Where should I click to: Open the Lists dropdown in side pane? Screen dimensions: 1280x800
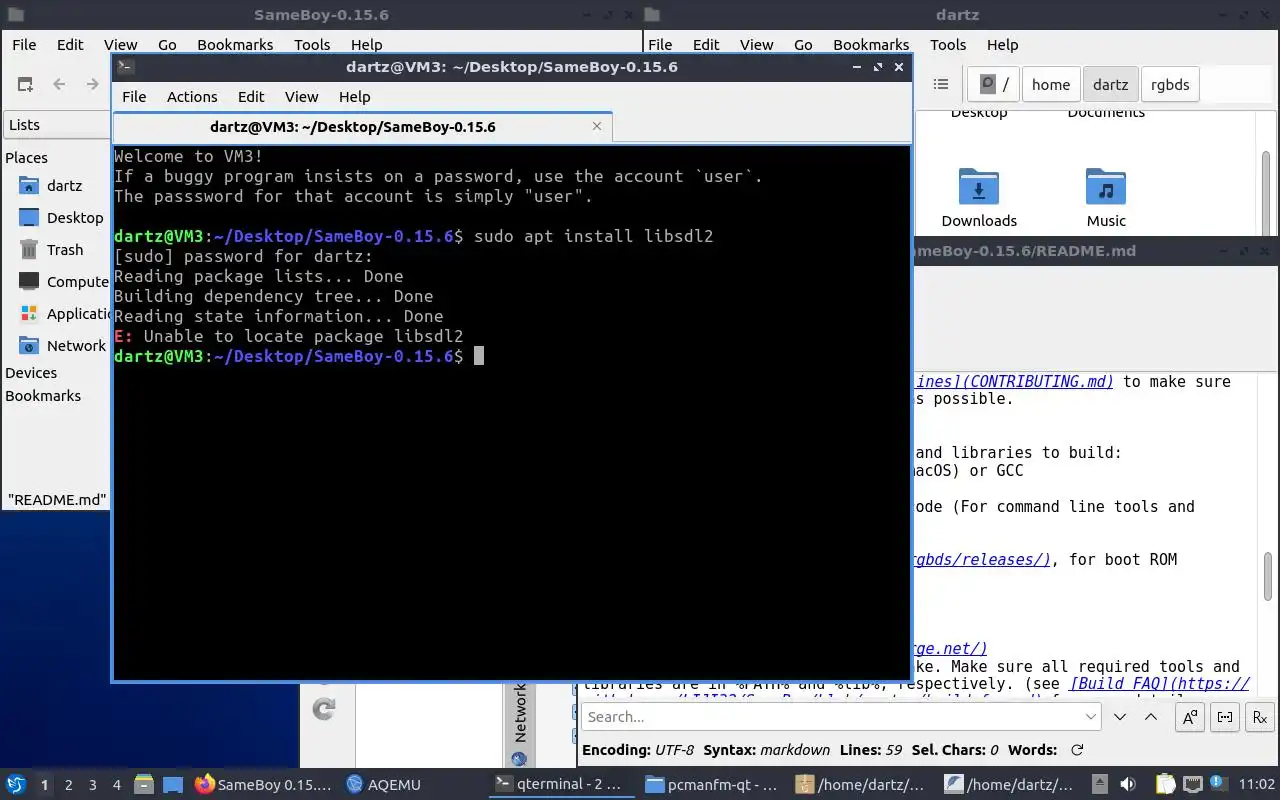click(x=58, y=125)
